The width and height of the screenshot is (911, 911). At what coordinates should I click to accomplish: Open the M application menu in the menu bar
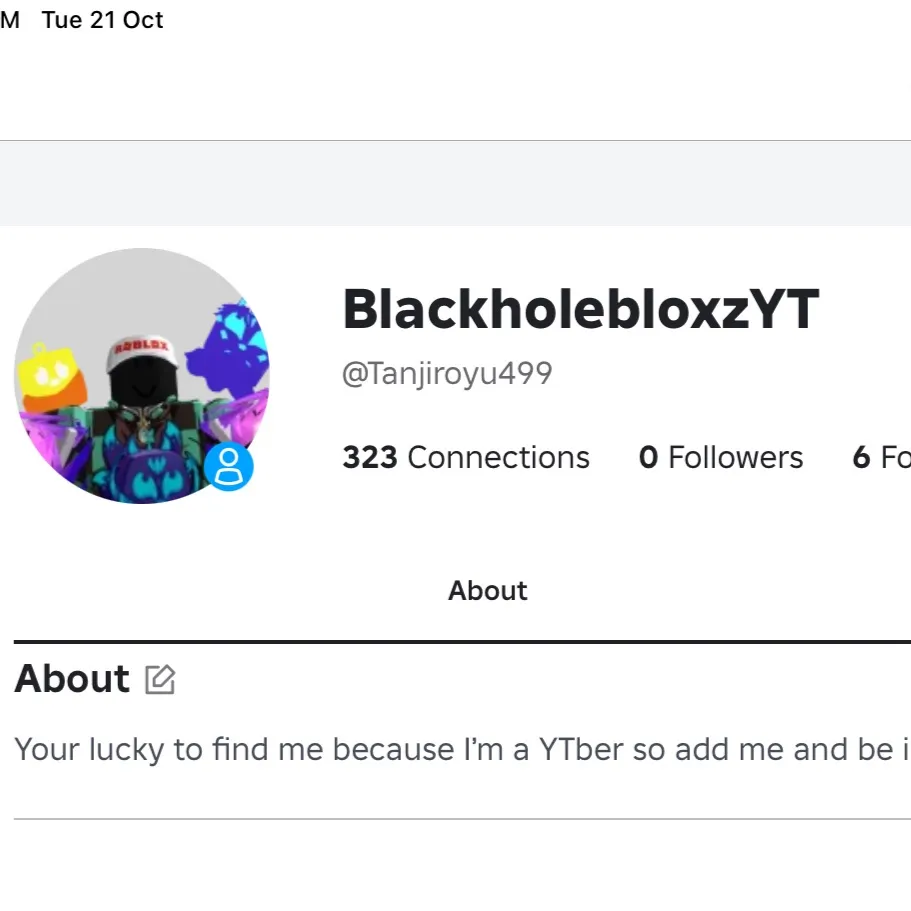9,19
